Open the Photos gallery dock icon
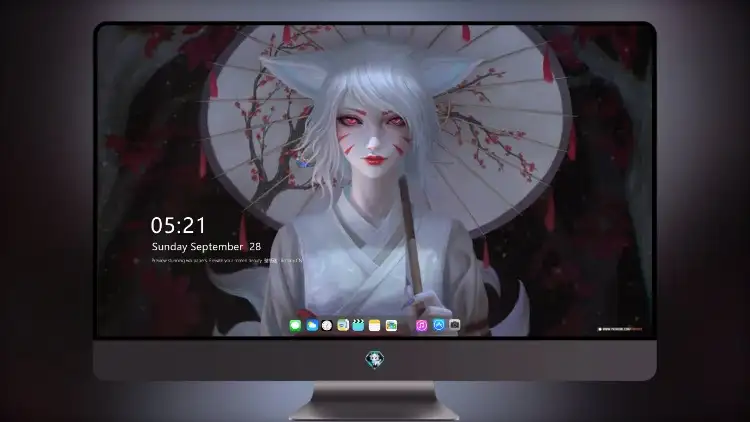Image resolution: width=750 pixels, height=422 pixels. click(391, 326)
